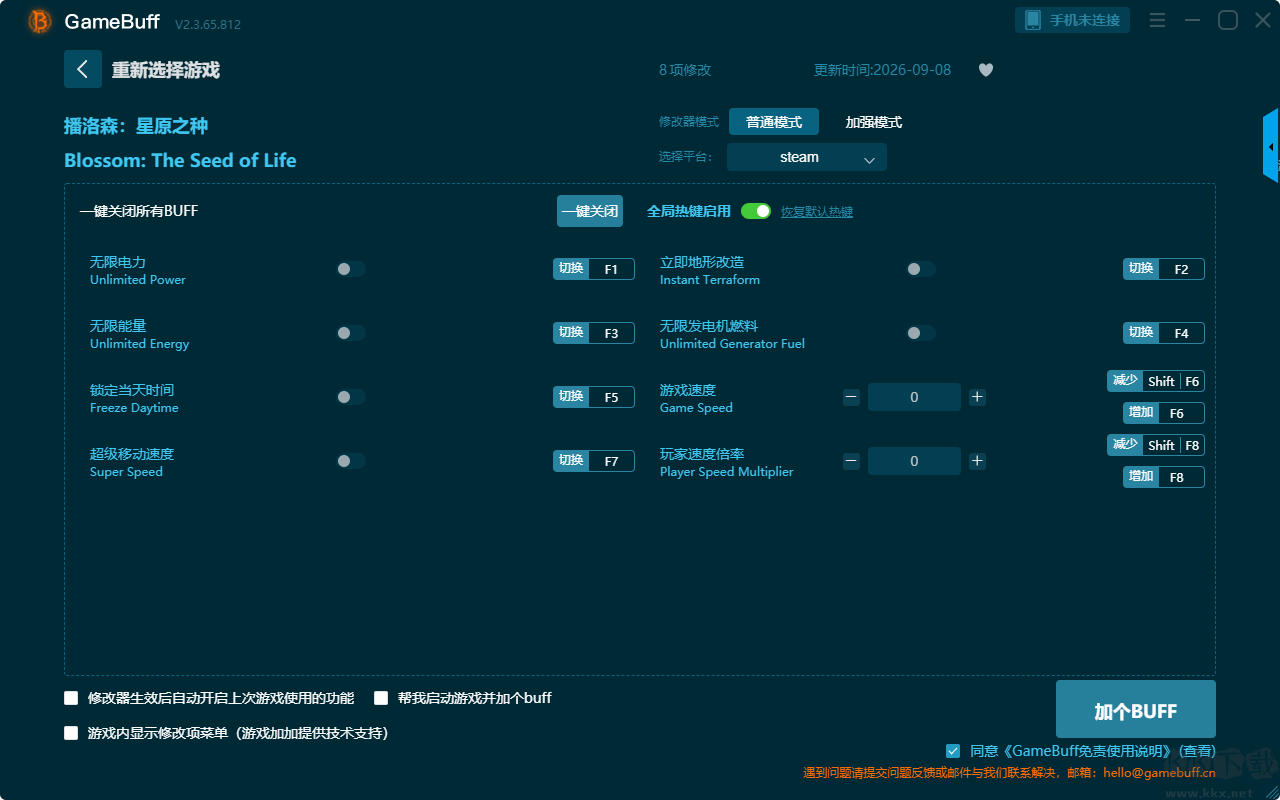Viewport: 1280px width, 800px height.
Task: Uncheck the GameBuff disclaimer agreement box
Action: pyautogui.click(x=953, y=751)
